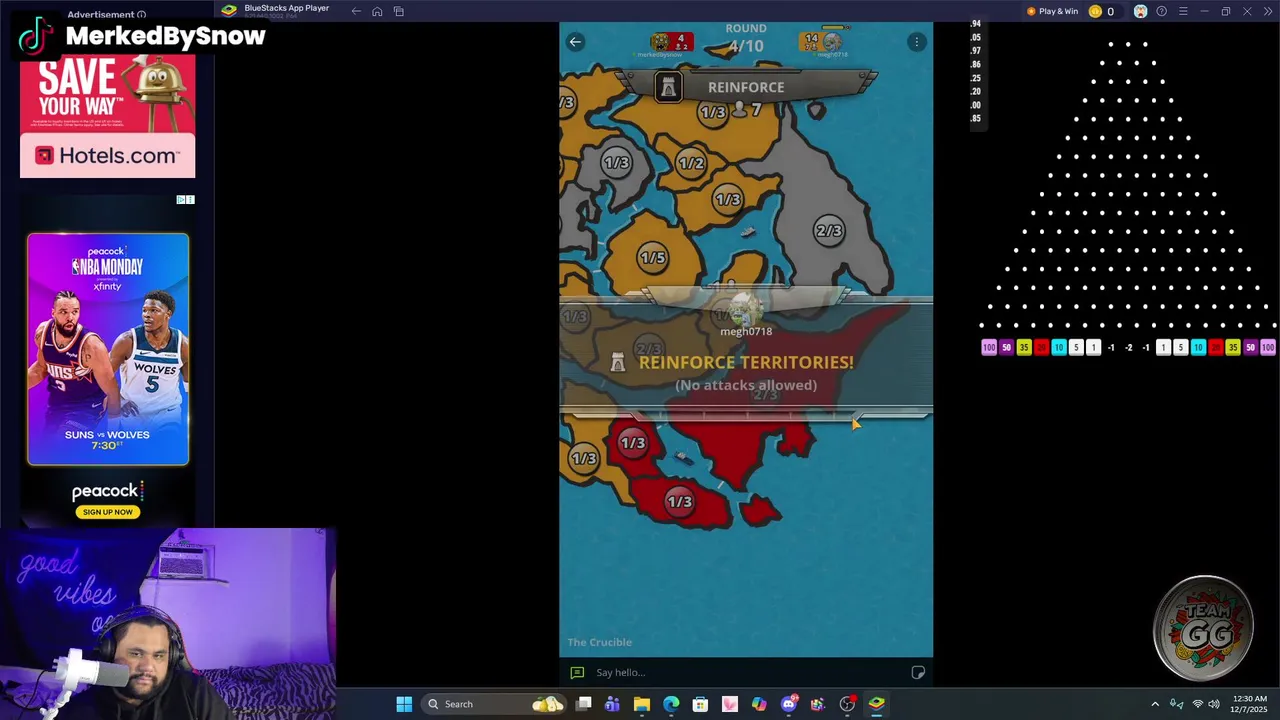Image resolution: width=1280 pixels, height=720 pixels.
Task: Open Microsoft Teams from taskbar
Action: tap(612, 704)
